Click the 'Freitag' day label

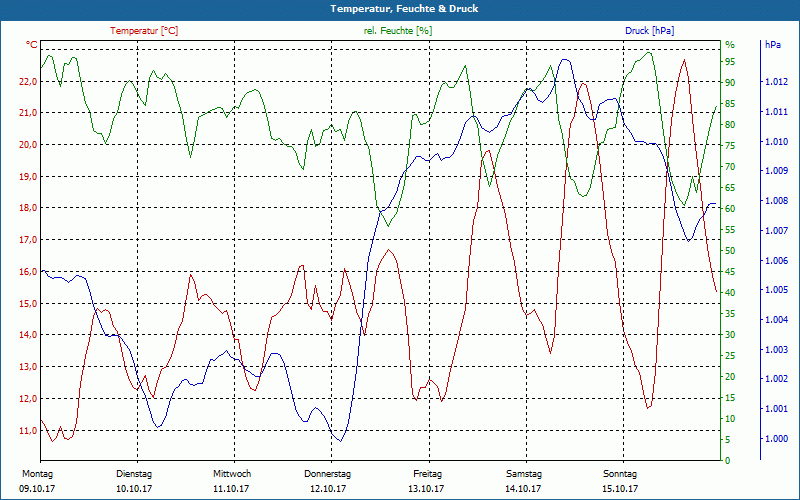click(428, 474)
